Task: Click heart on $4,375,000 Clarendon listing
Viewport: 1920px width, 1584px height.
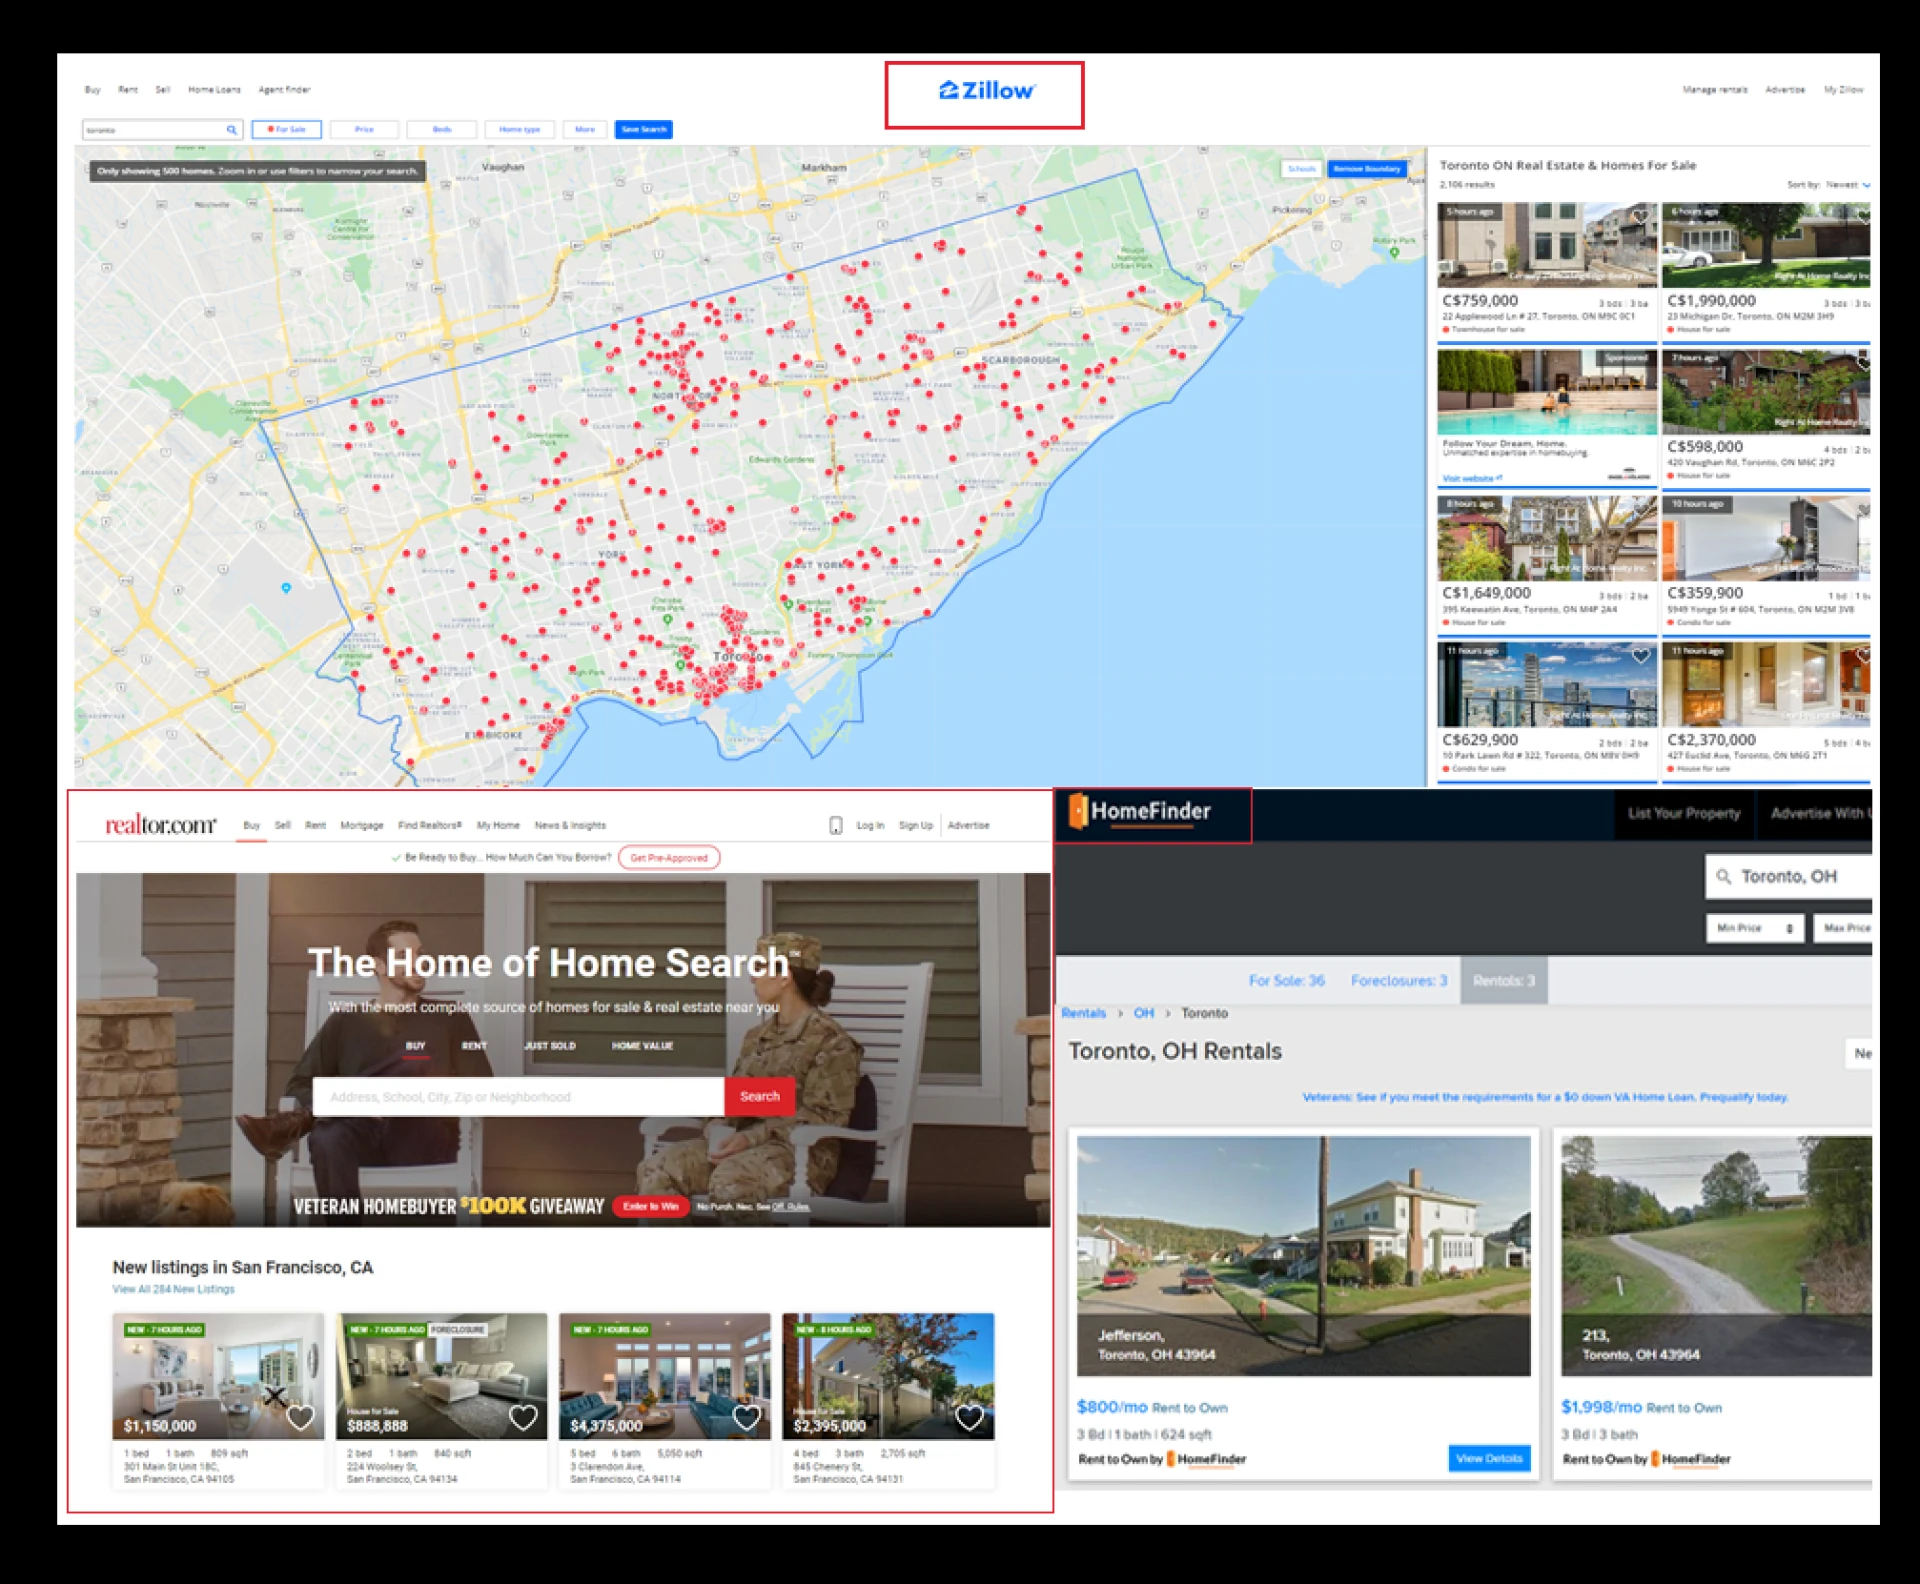Action: tap(746, 1417)
